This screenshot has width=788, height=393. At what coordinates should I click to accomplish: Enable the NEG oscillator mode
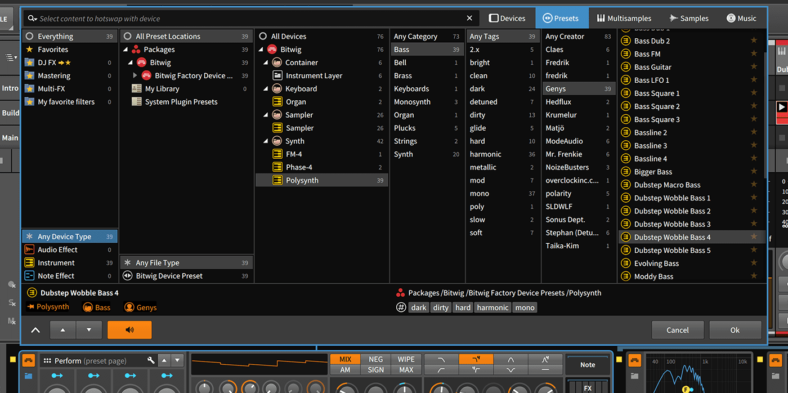coord(375,359)
